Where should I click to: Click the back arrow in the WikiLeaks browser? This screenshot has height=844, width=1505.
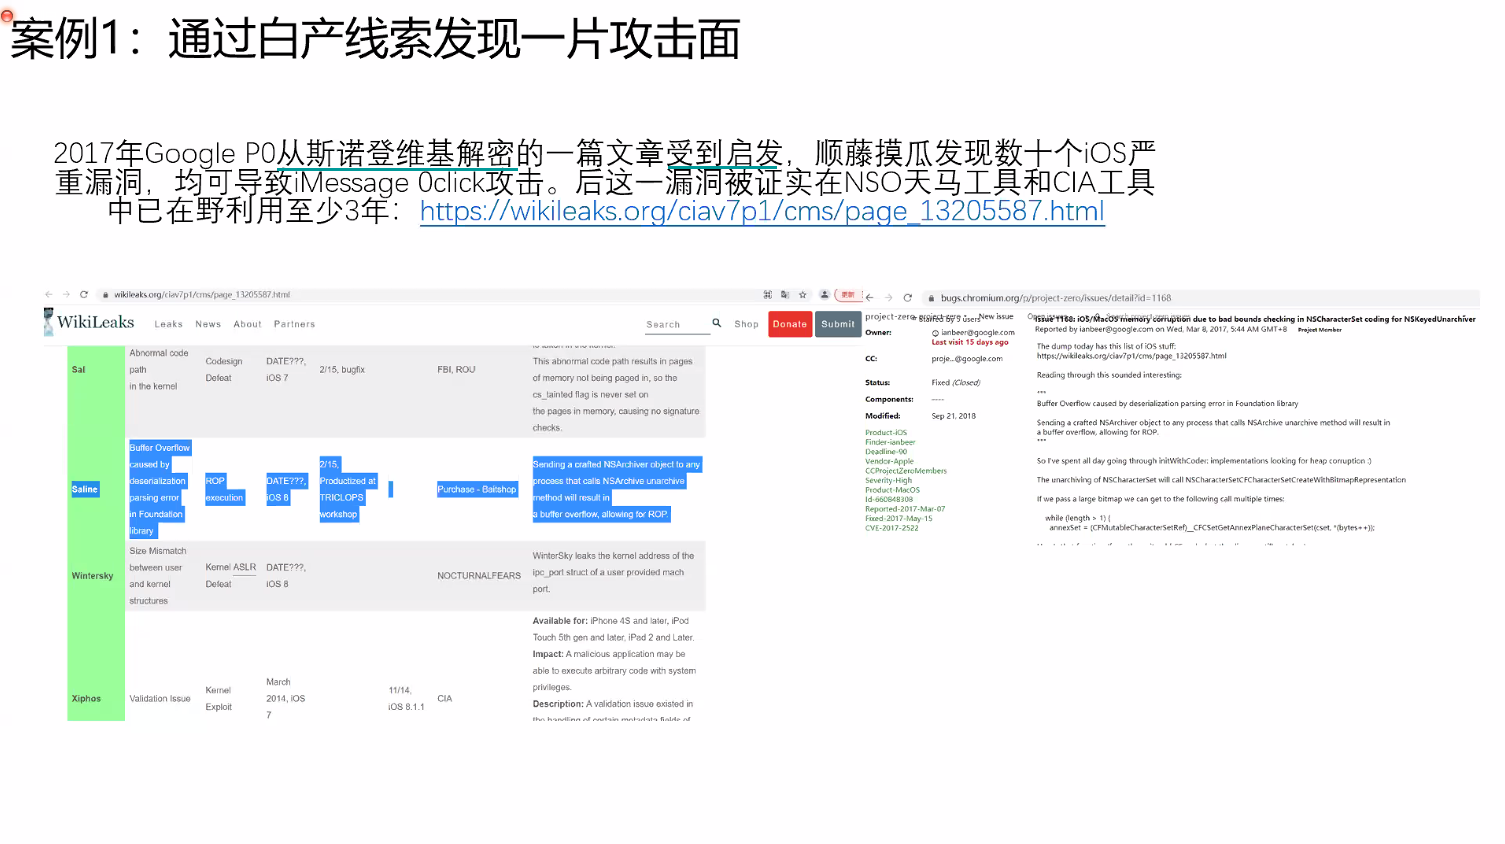(48, 295)
